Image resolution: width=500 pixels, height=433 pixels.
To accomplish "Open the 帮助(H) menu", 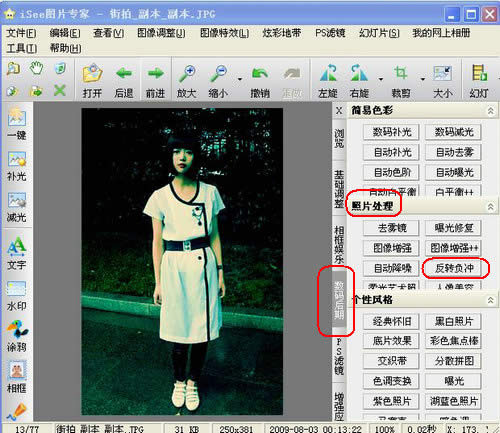I will click(x=65, y=49).
